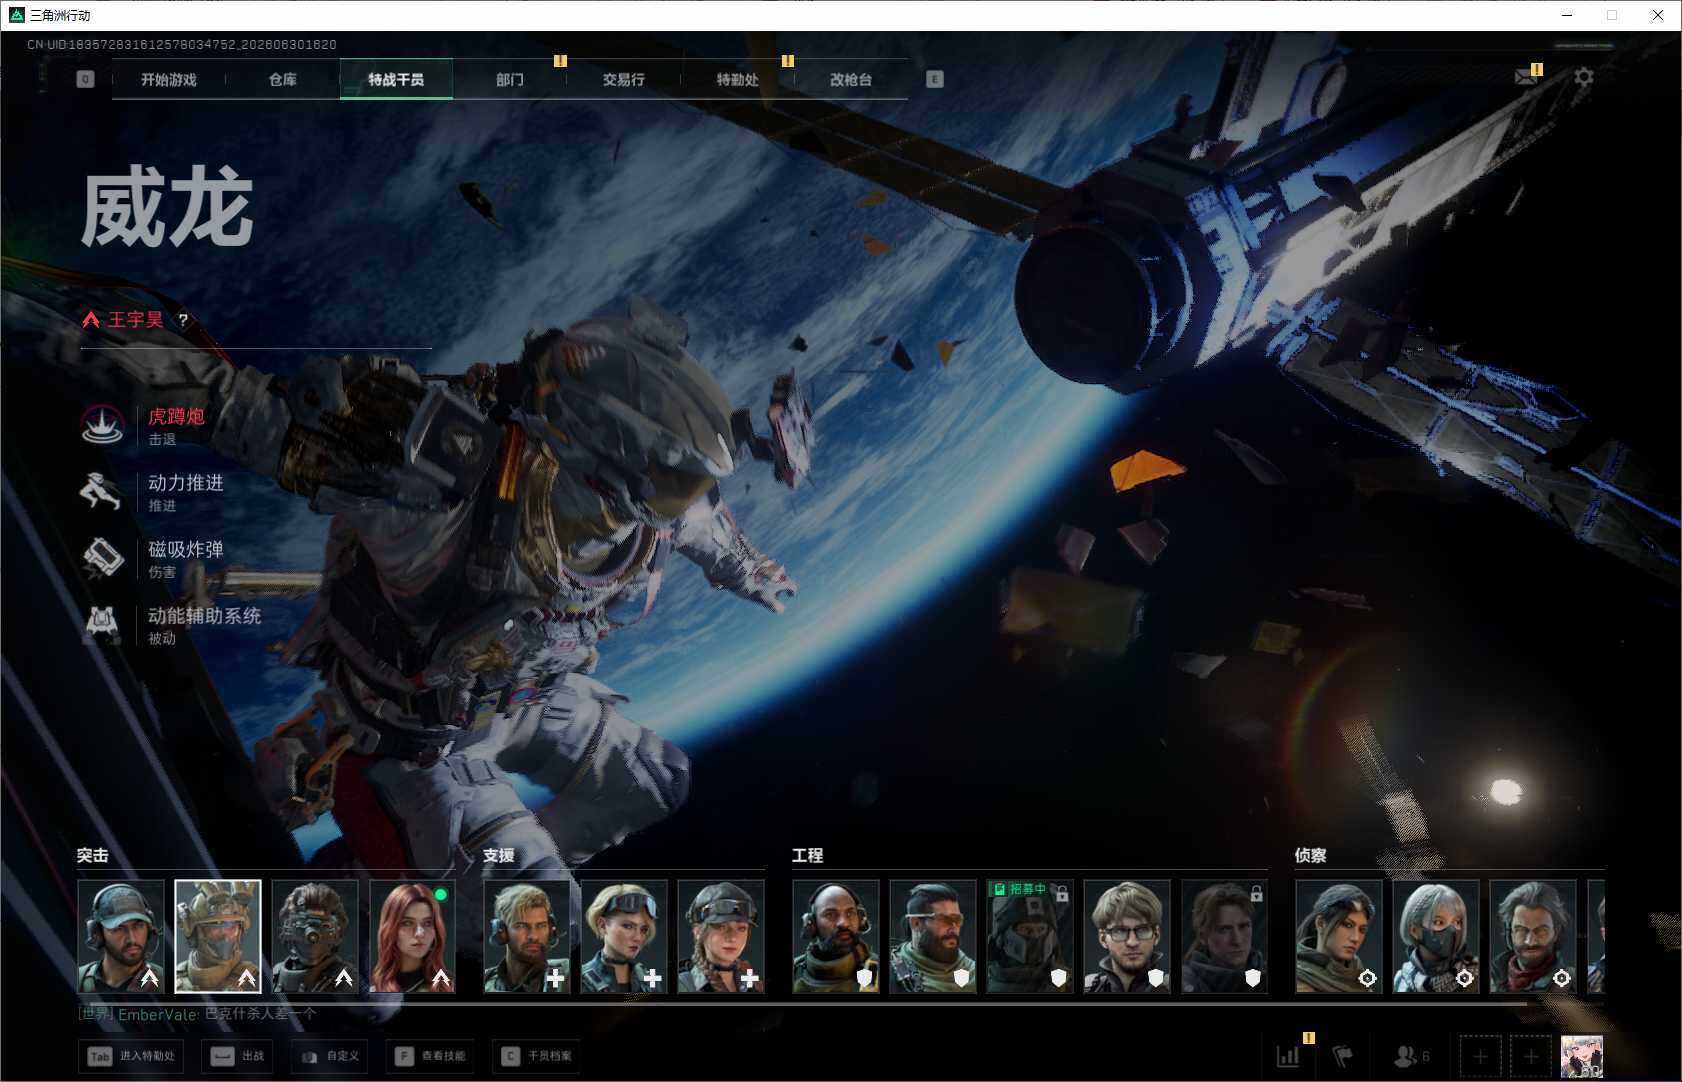Viewport: 1682px width, 1082px height.
Task: Select the 动力推进 skill icon
Action: coord(102,492)
